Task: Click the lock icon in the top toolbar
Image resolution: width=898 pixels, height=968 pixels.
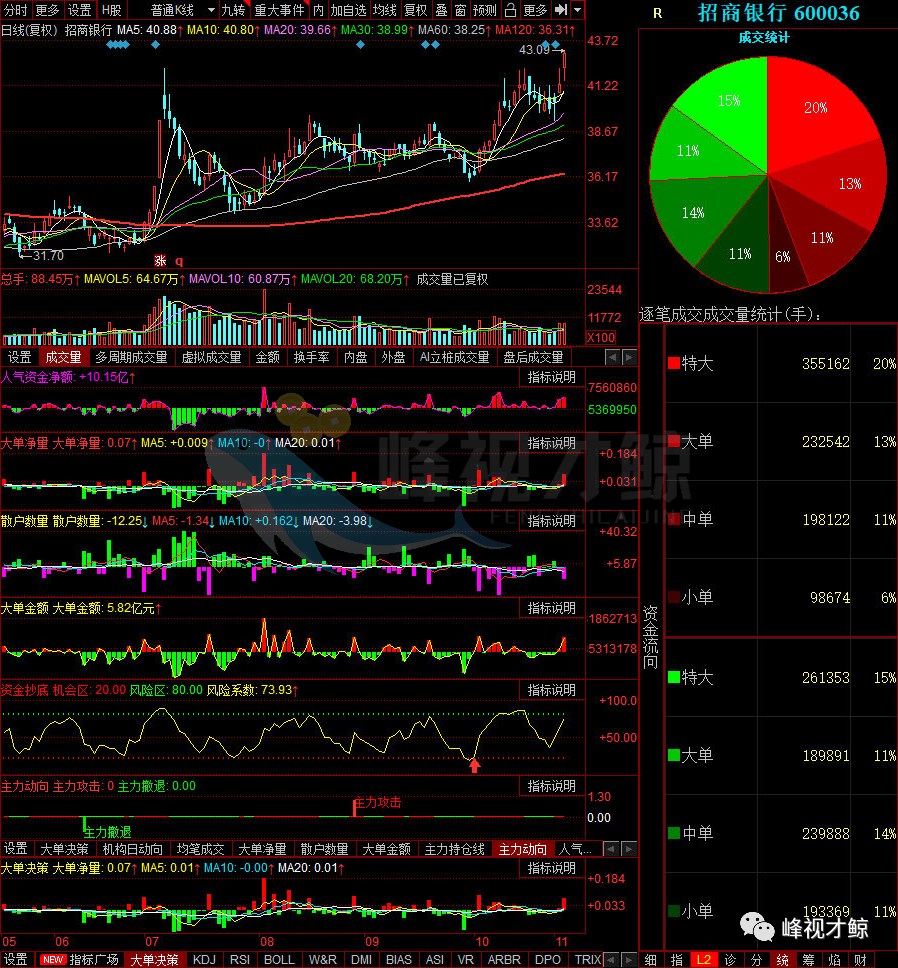Action: point(510,10)
